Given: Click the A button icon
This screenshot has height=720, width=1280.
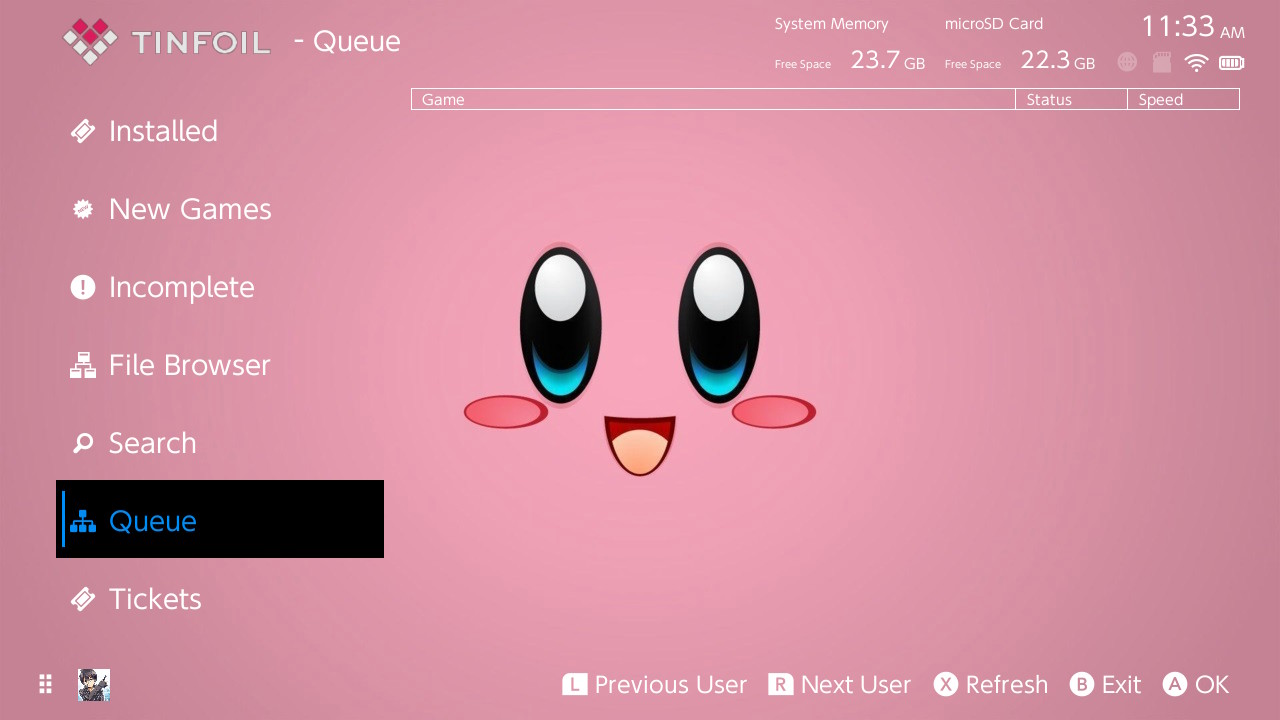Looking at the screenshot, I should tap(1175, 684).
